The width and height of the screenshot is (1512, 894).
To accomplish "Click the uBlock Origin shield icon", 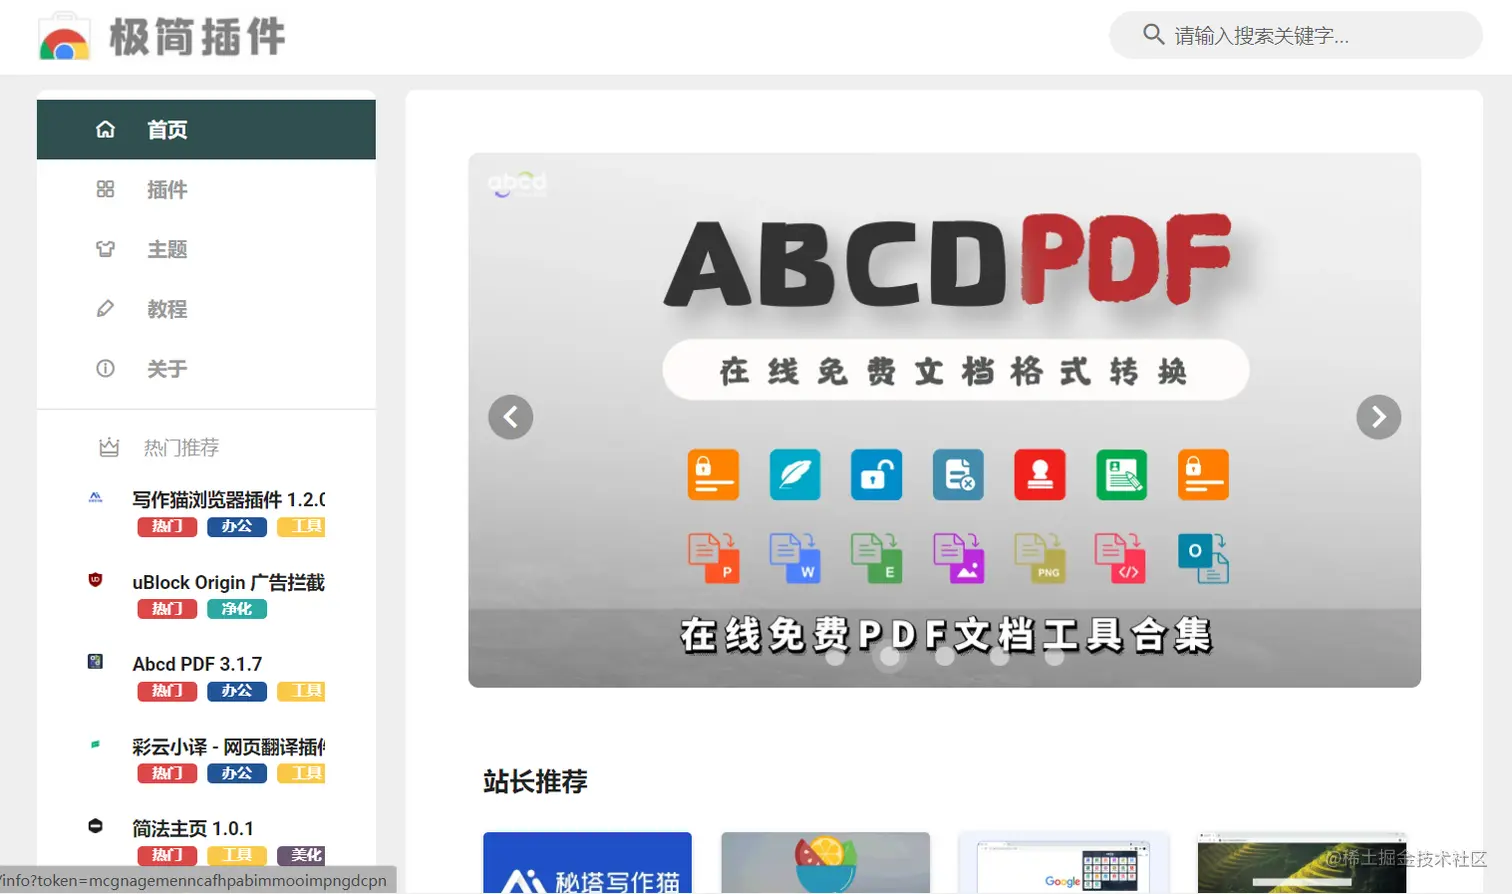I will coord(95,579).
